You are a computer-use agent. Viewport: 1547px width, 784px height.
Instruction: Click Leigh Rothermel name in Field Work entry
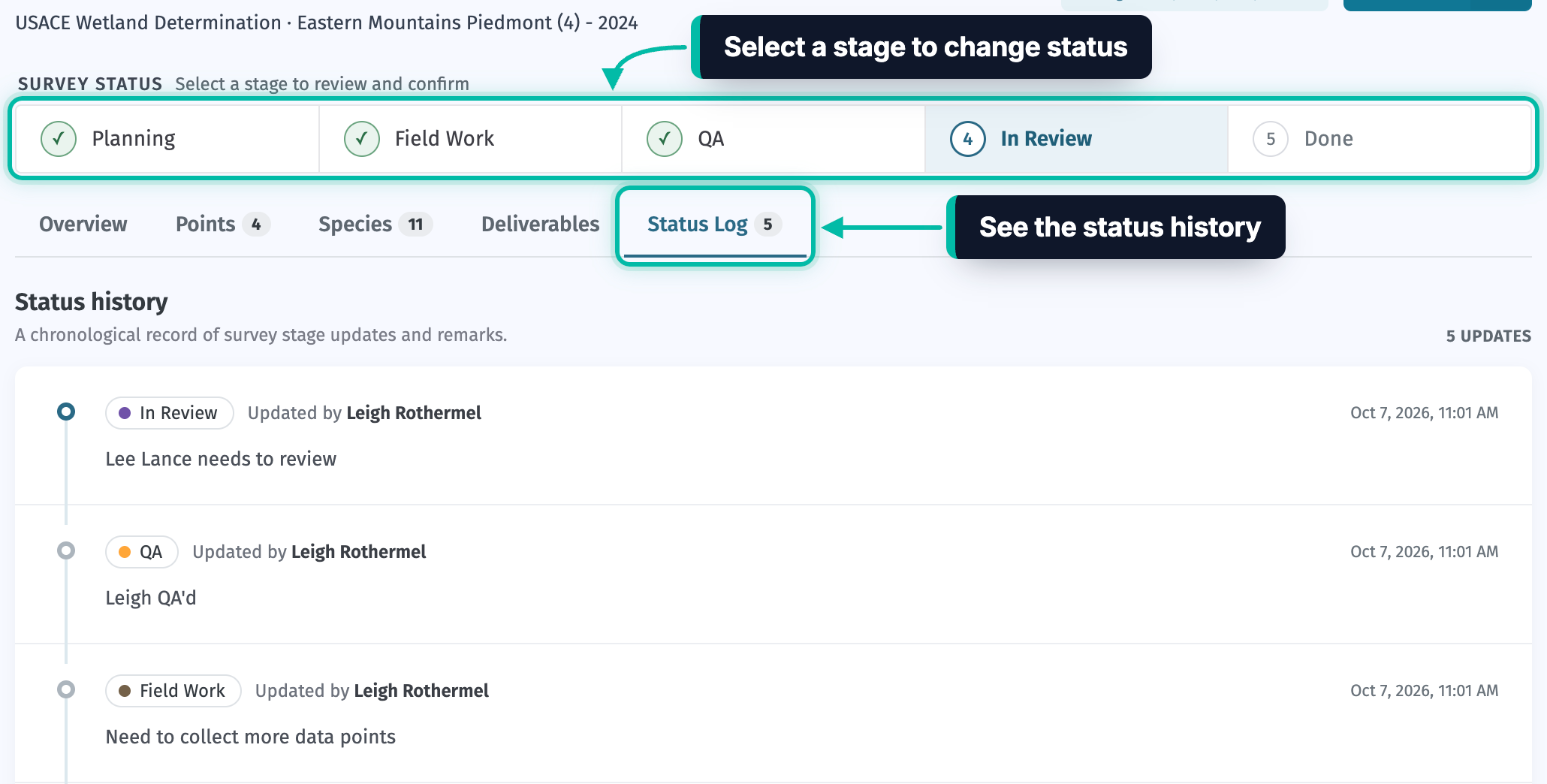point(421,691)
